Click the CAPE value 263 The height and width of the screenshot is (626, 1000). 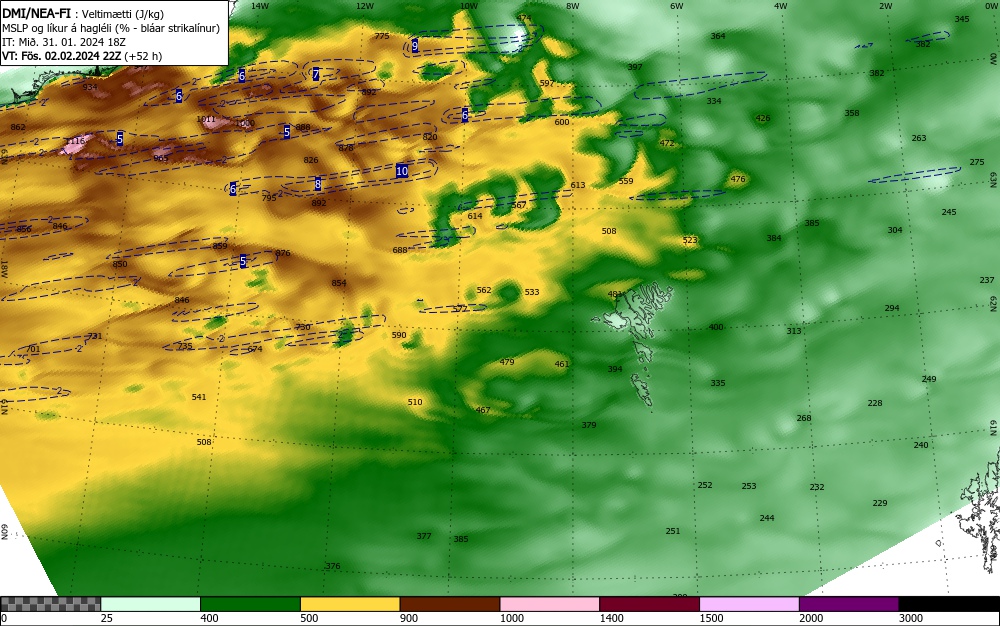tap(919, 138)
